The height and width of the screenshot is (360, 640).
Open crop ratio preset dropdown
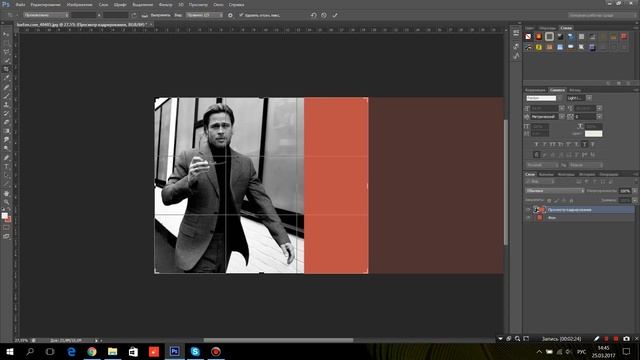[46, 15]
